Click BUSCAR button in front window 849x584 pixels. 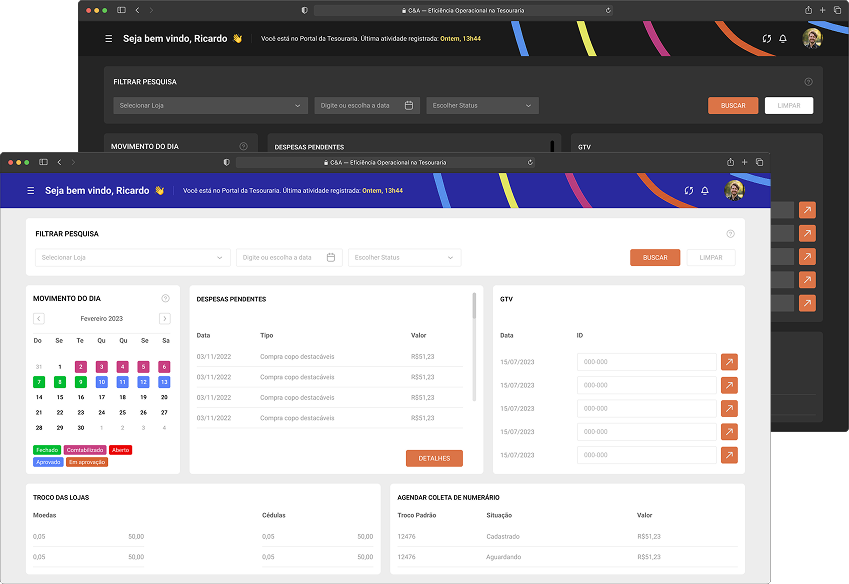pyautogui.click(x=655, y=258)
